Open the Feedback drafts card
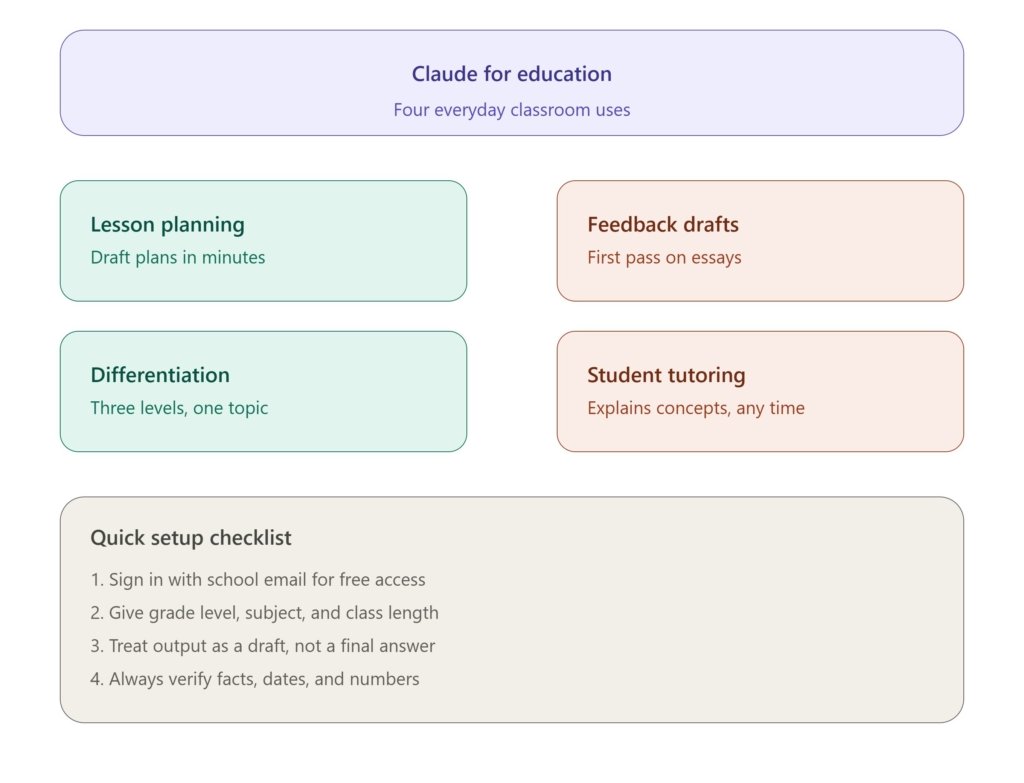 [760, 241]
